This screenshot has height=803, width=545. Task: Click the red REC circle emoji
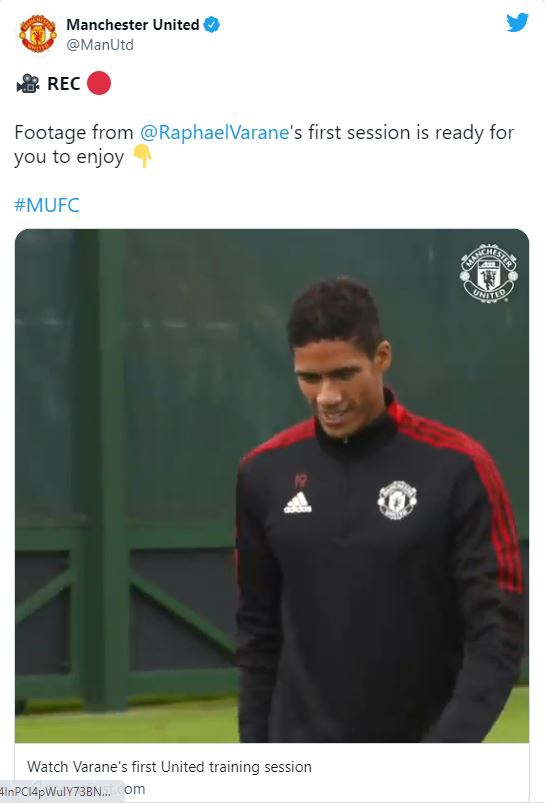pos(99,83)
